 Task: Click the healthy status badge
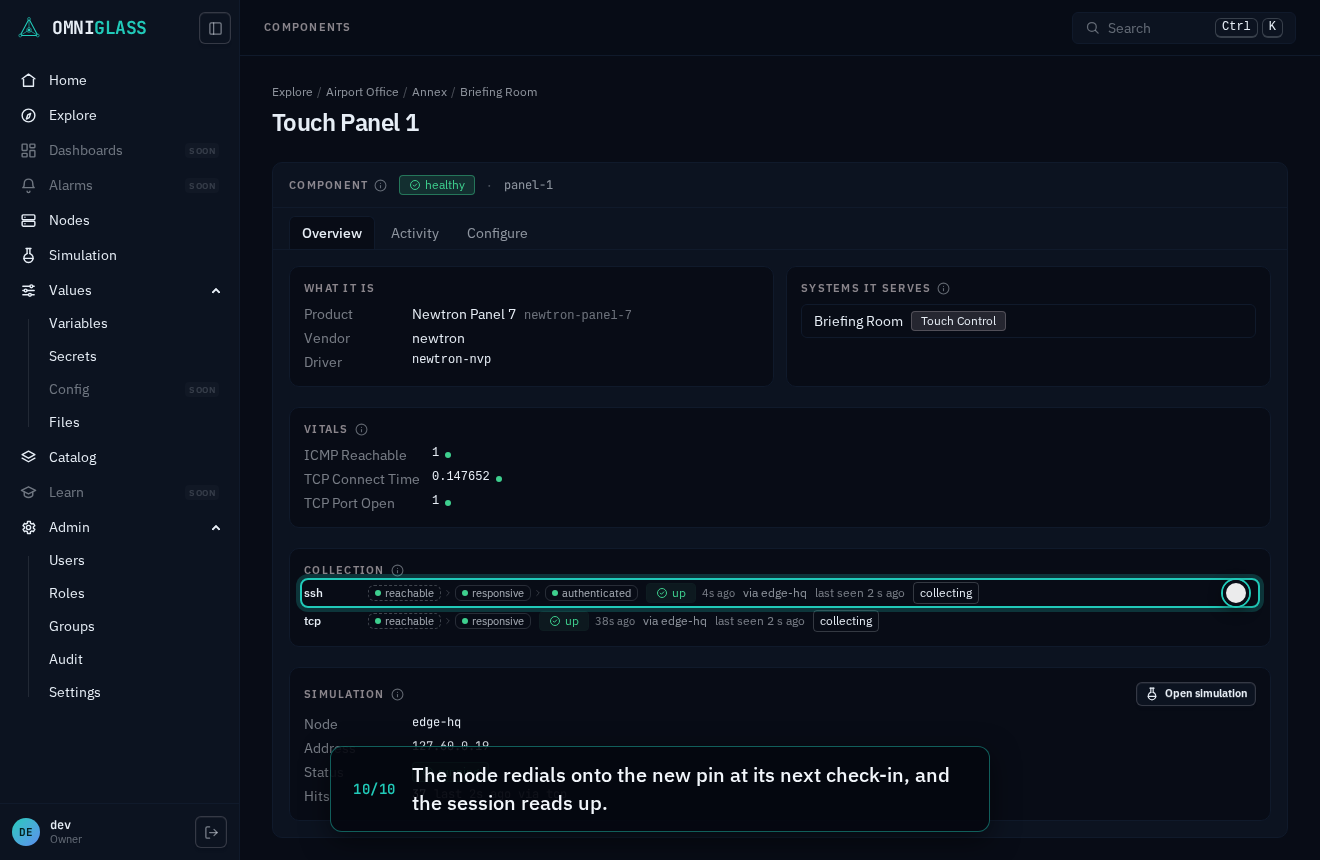click(437, 185)
